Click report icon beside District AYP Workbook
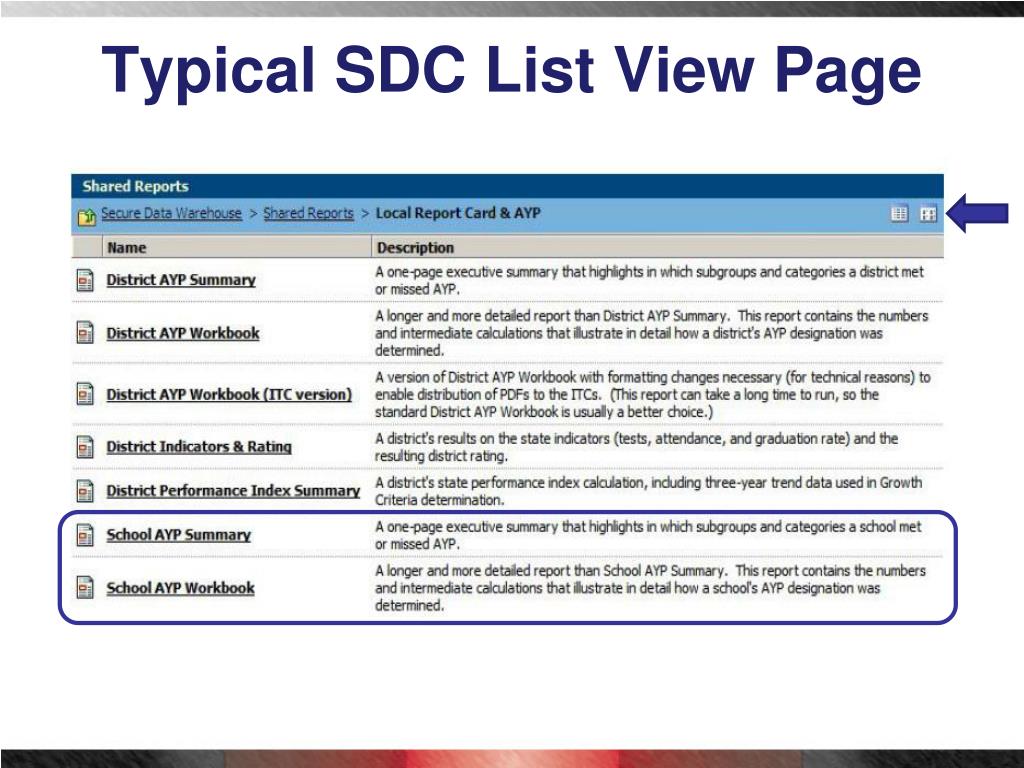 tap(85, 332)
